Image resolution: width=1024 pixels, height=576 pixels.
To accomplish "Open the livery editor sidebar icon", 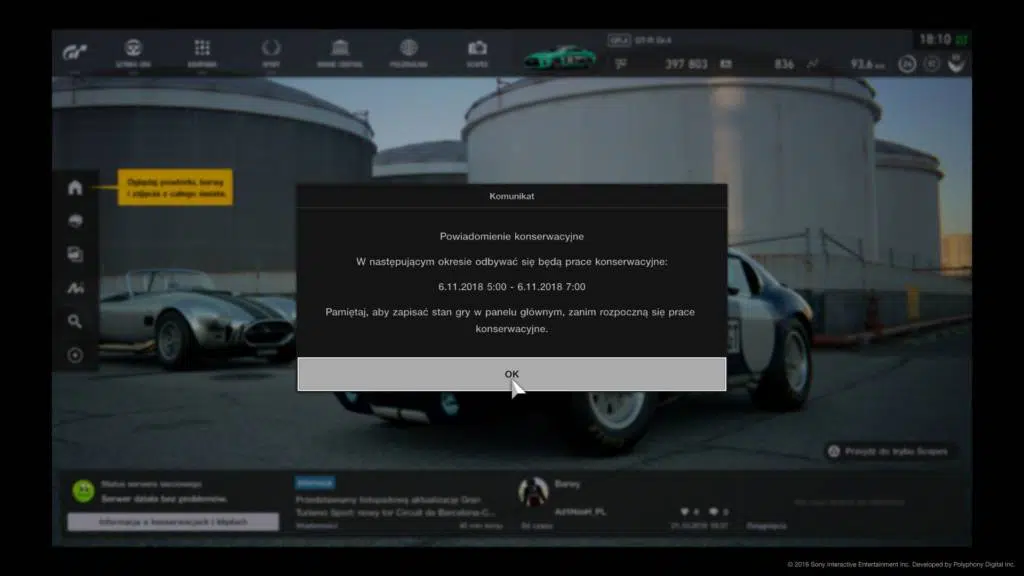I will 75,288.
